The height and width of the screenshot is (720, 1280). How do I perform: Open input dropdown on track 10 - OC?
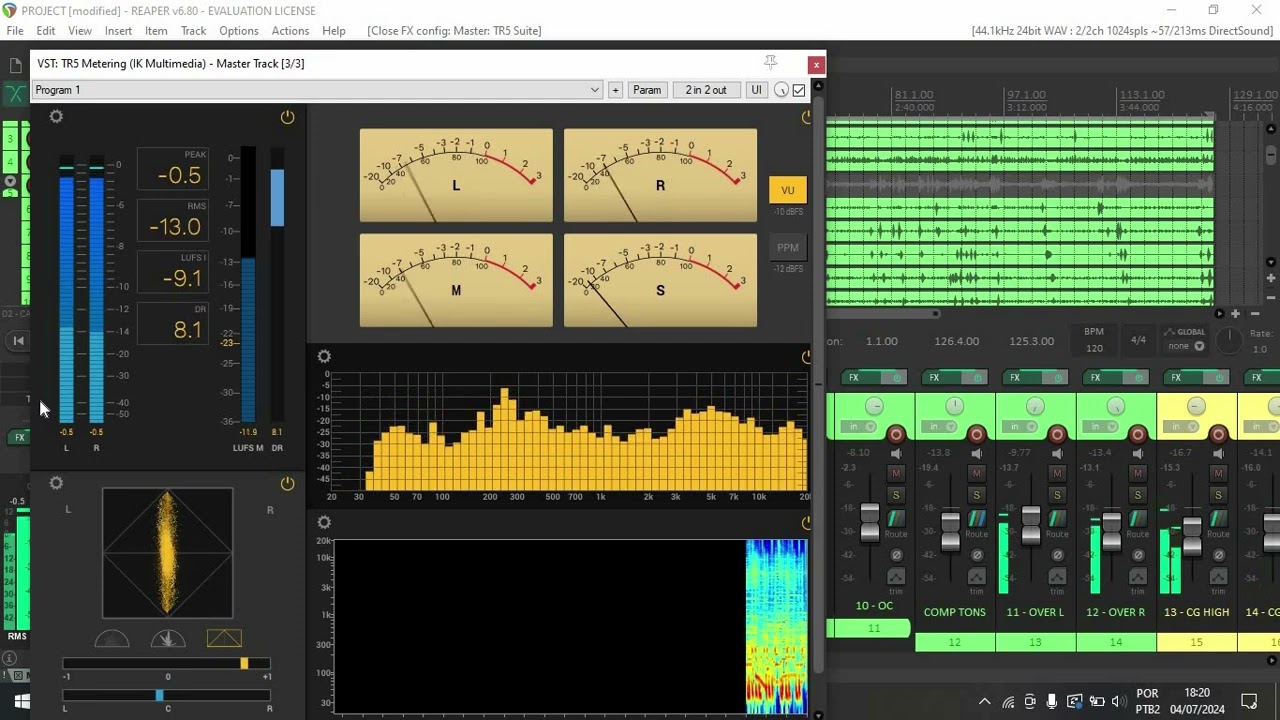pyautogui.click(x=858, y=427)
